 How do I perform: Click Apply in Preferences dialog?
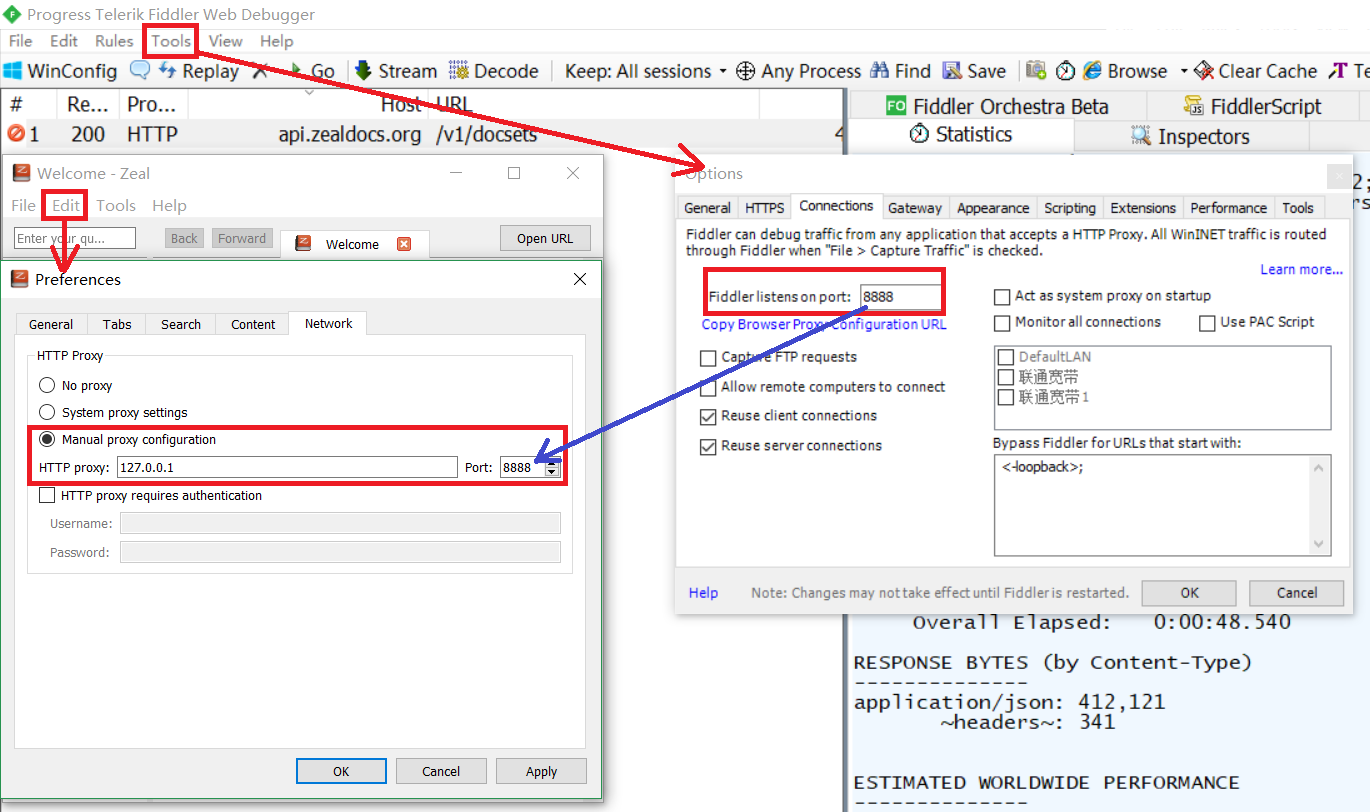pyautogui.click(x=541, y=771)
